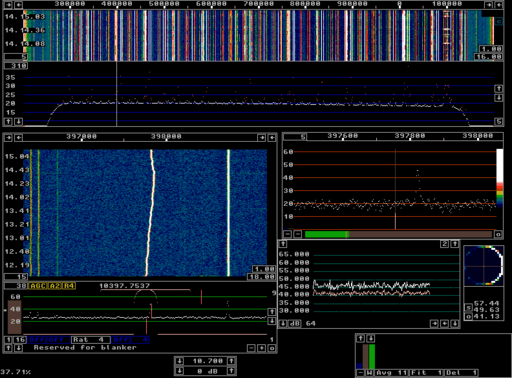Click the W icon in bottom panel
The height and width of the screenshot is (378, 512).
[369, 373]
